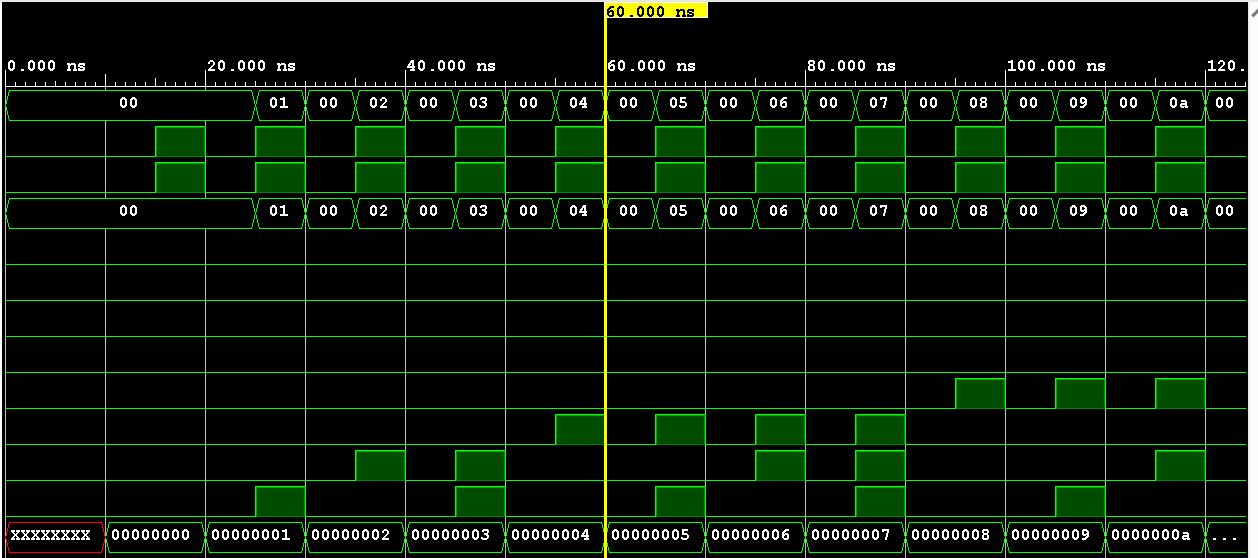Select the 02 value in the fourth signal row
Image resolution: width=1258 pixels, height=558 pixels.
coord(380,211)
